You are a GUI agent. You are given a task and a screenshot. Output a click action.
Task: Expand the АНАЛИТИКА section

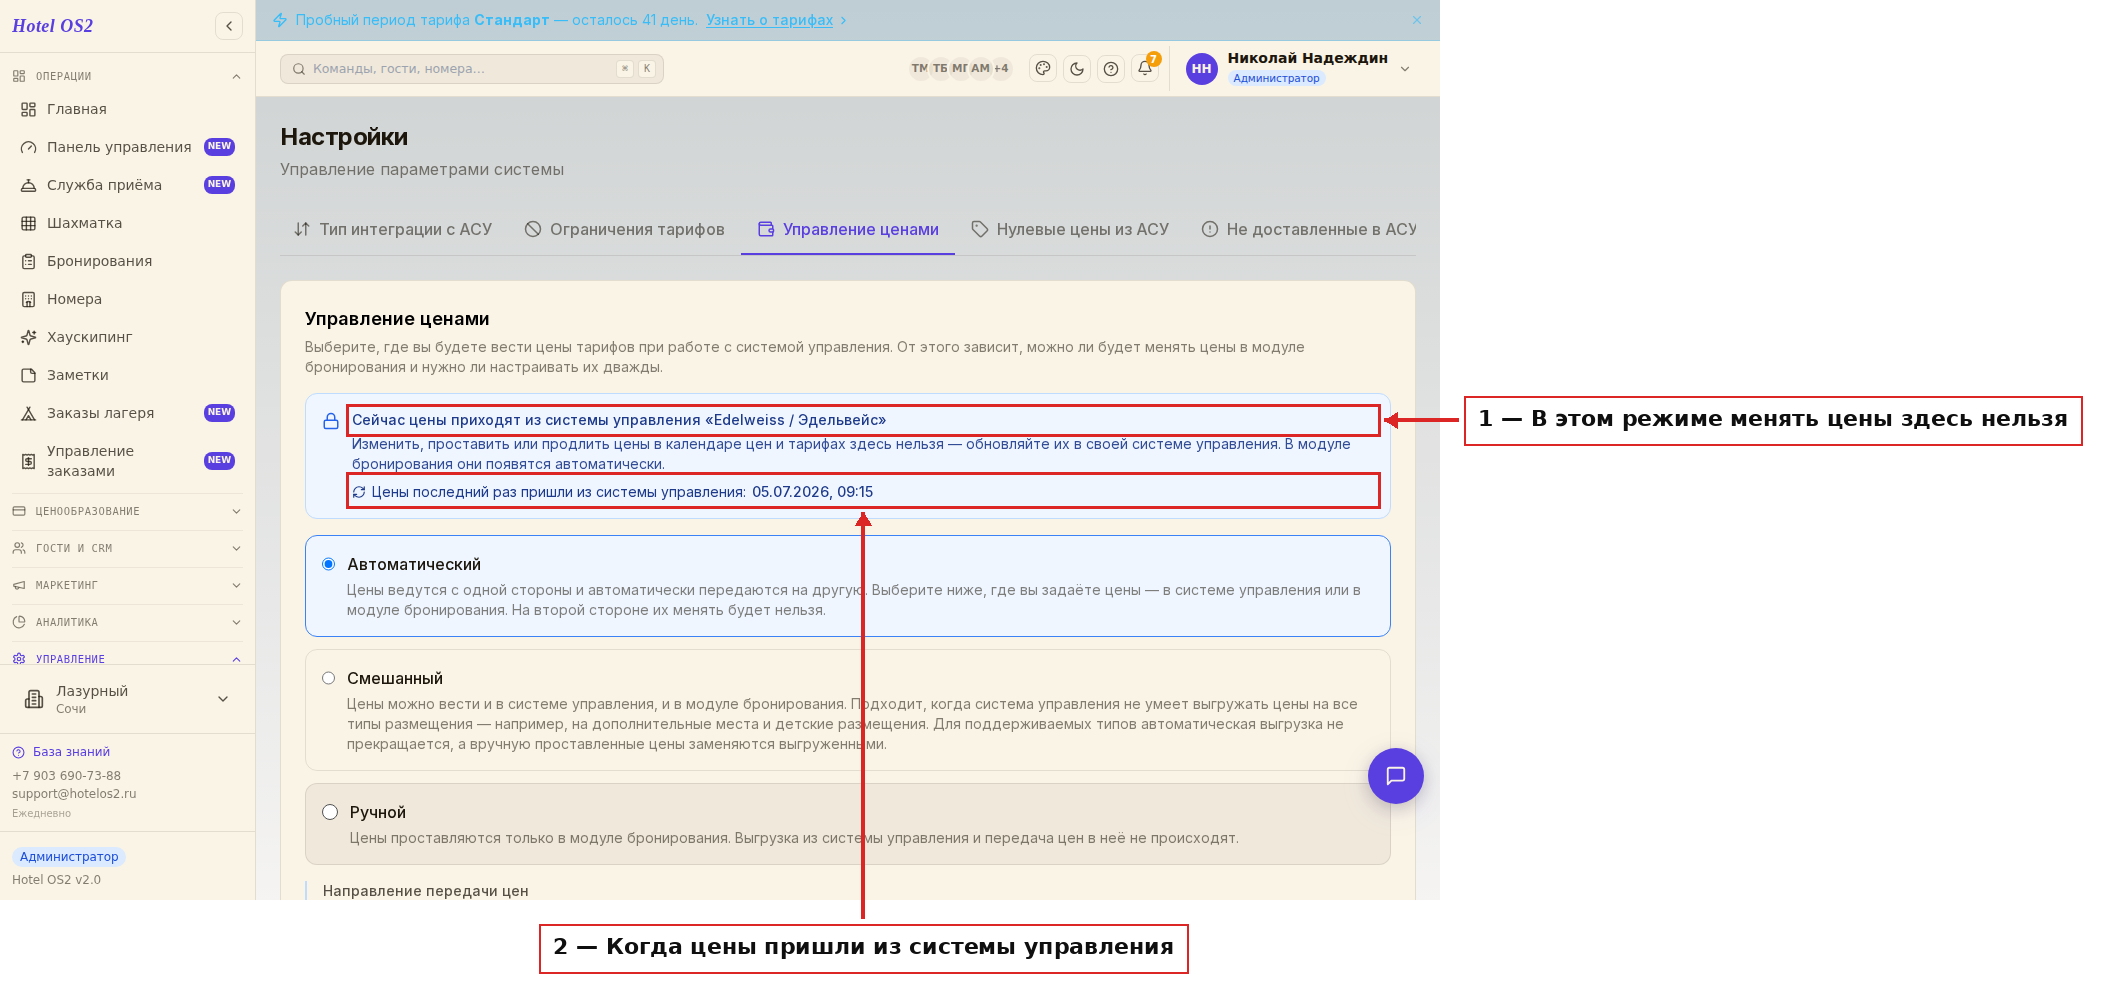(x=127, y=622)
